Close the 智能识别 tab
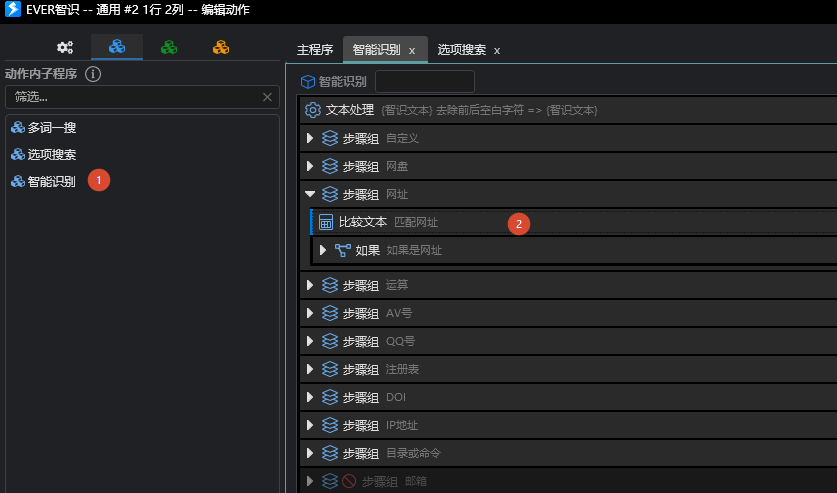The image size is (837, 493). [412, 50]
